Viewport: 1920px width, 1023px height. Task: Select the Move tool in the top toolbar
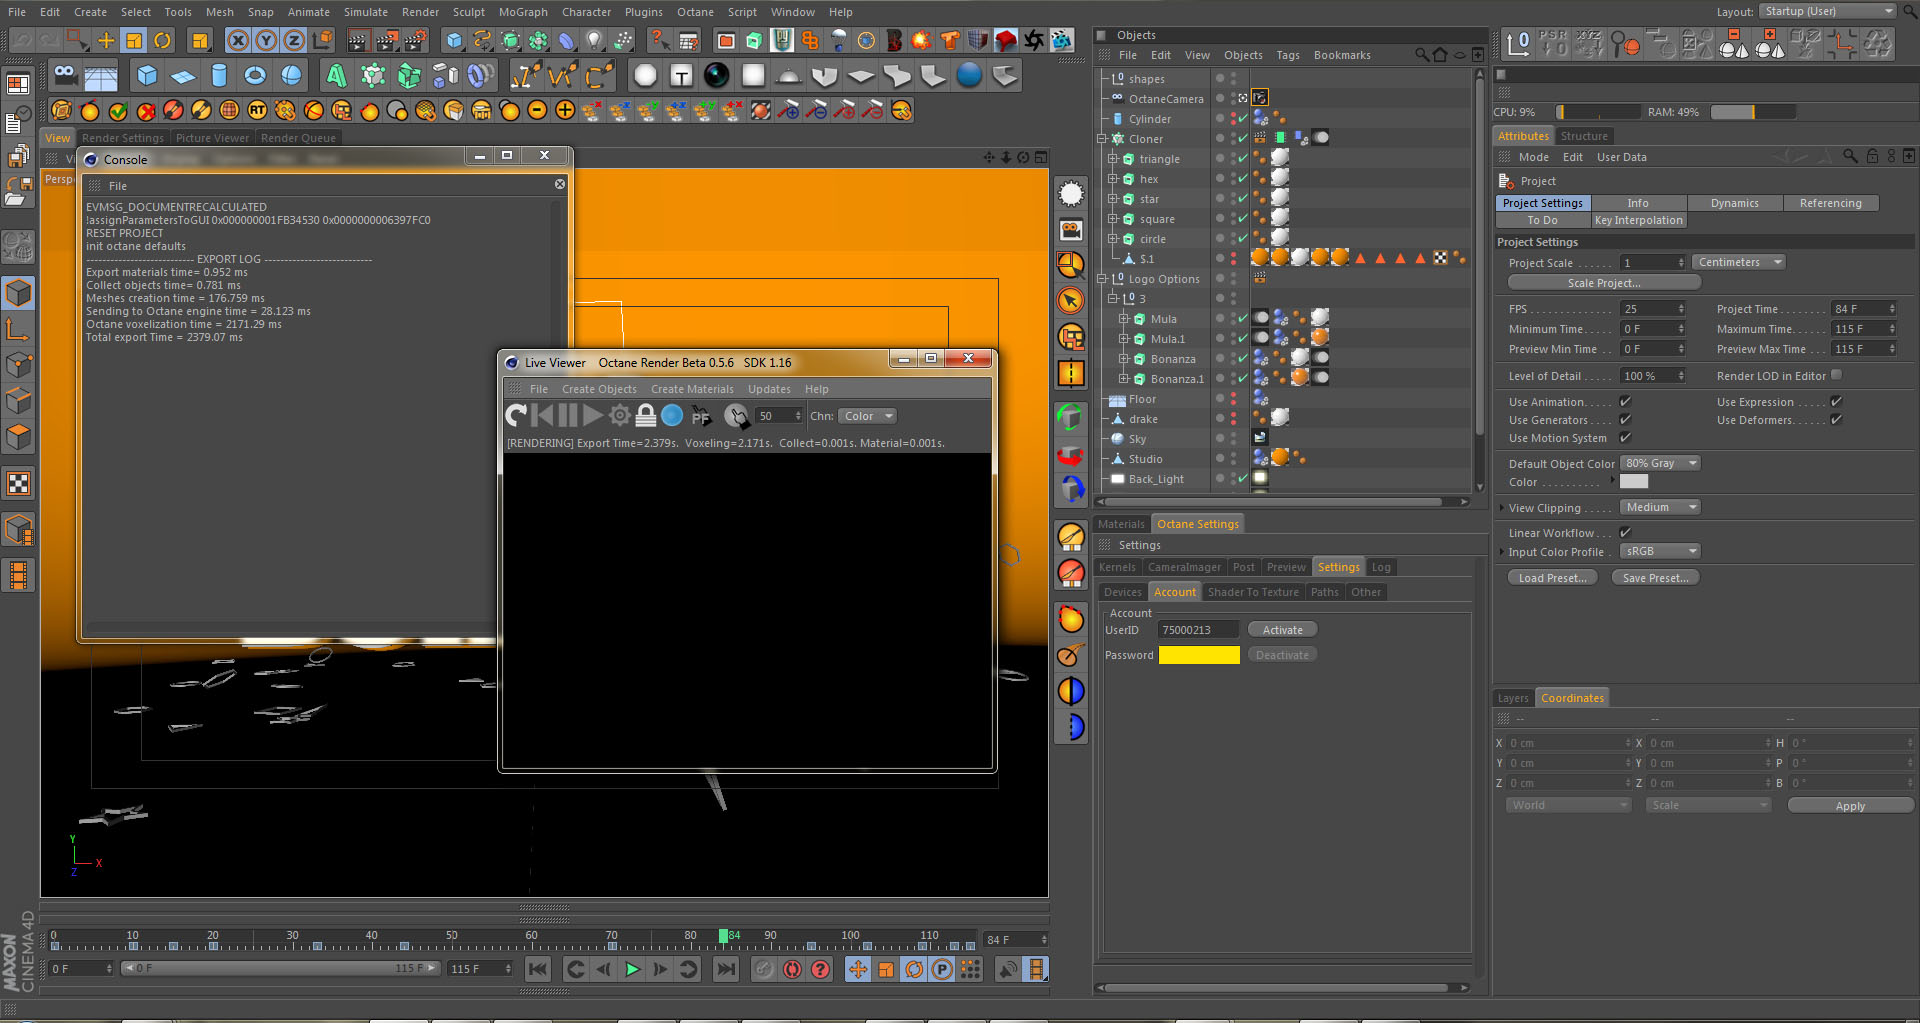[x=105, y=40]
